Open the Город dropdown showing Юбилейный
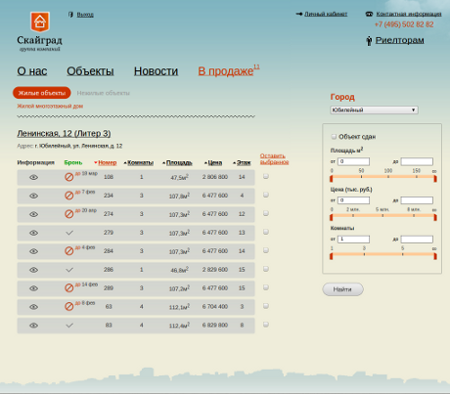 [374, 110]
